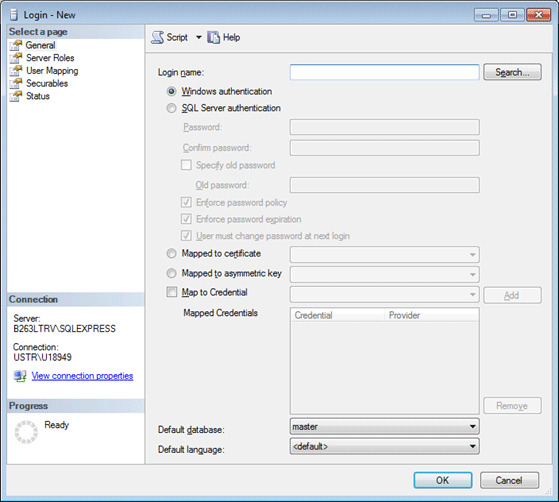Confirm with the OK button
Image resolution: width=559 pixels, height=502 pixels.
[443, 480]
